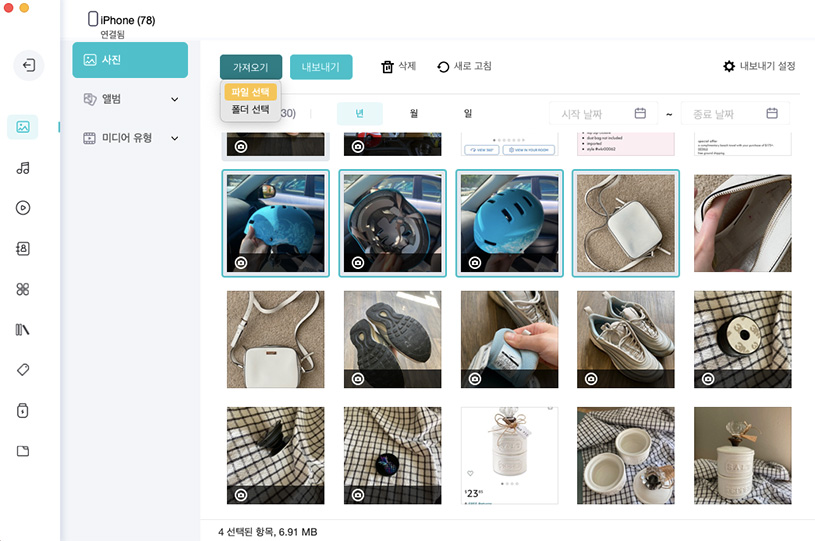Screen dimensions: 815x541
Task: Click the gear icon for 내보내기 설정
Action: pos(729,67)
